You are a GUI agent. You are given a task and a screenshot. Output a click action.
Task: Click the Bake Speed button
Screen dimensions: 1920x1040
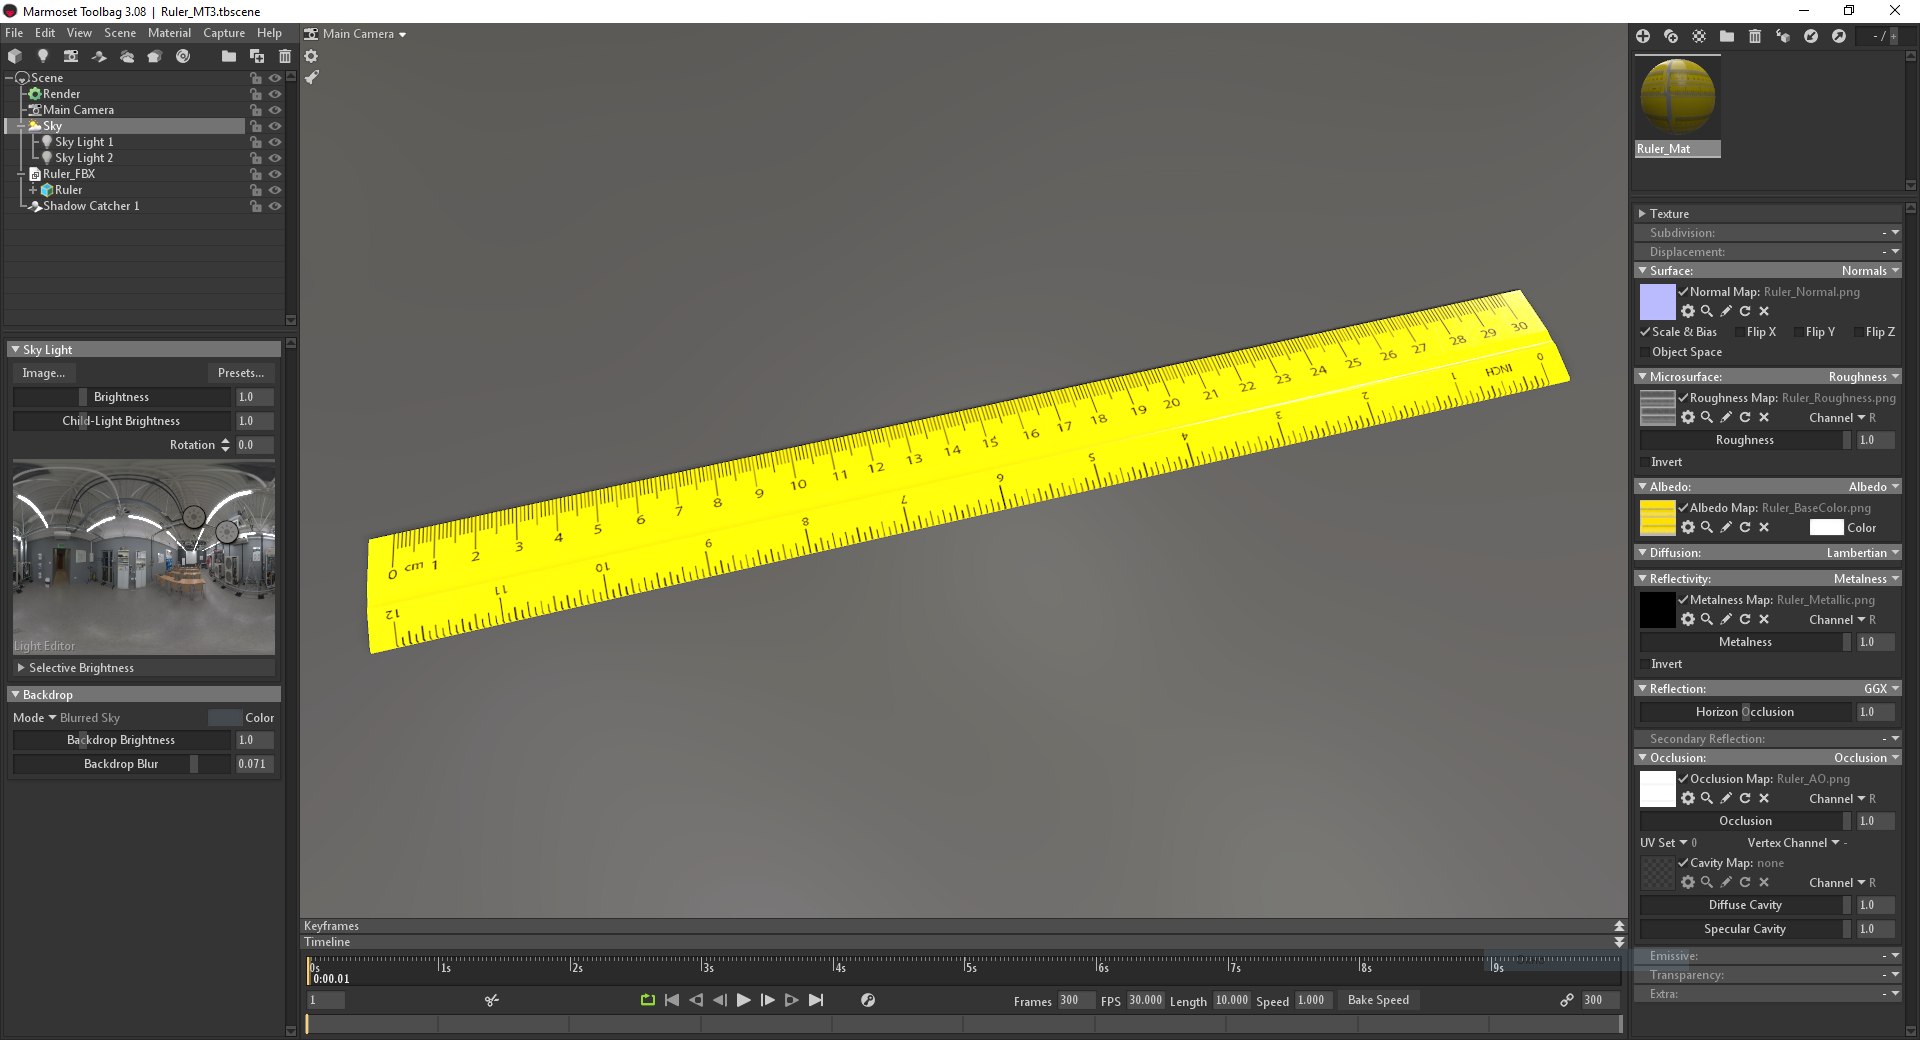[x=1378, y=1000]
